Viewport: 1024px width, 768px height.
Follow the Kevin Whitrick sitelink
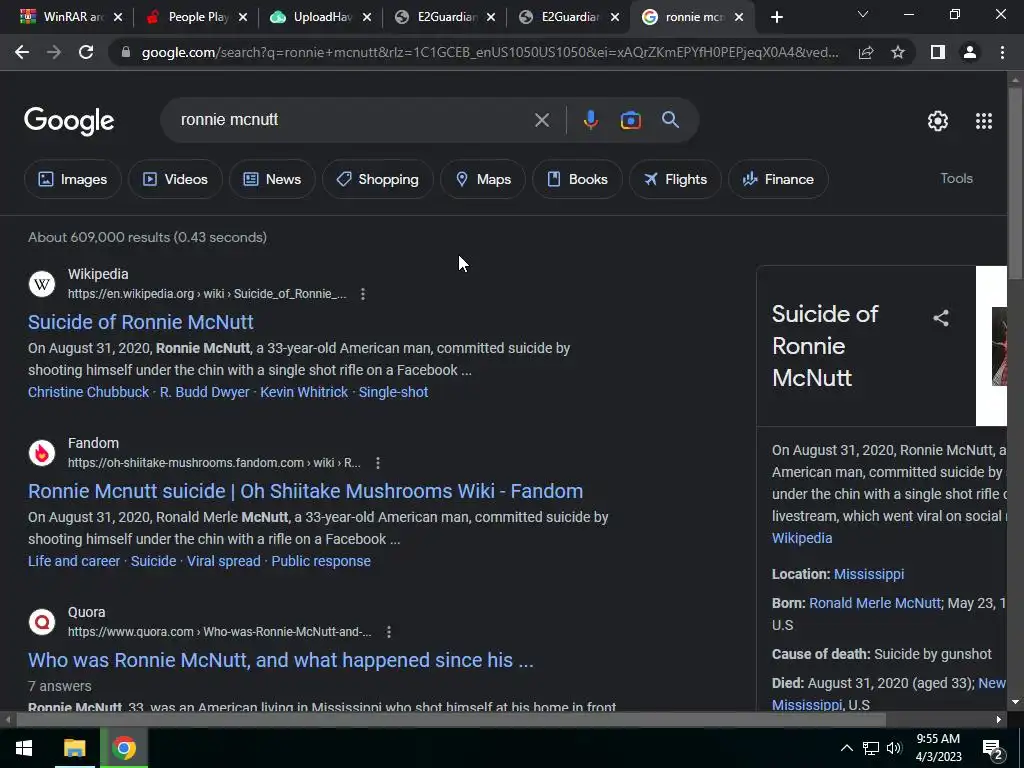point(304,392)
